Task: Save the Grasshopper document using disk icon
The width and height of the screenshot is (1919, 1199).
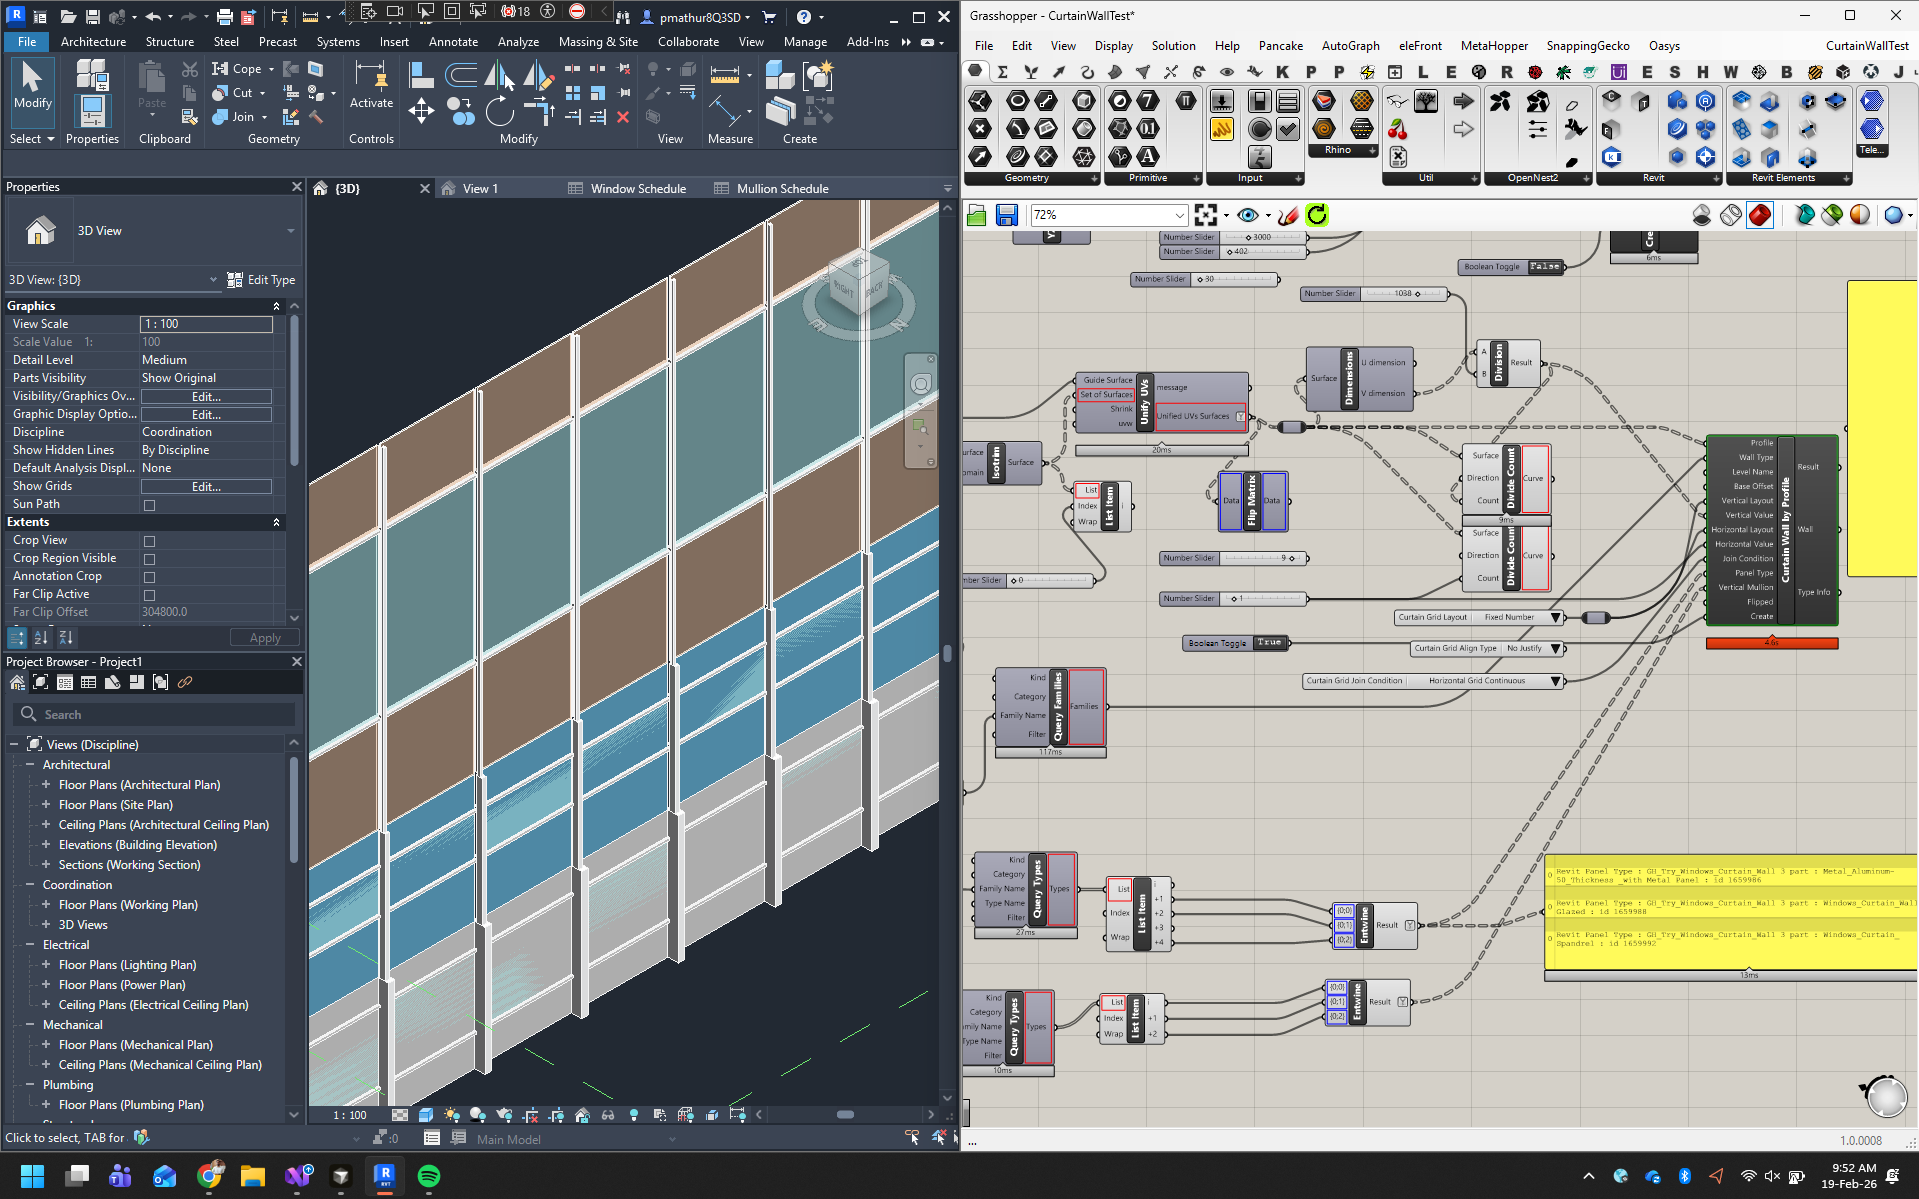Action: (1007, 215)
